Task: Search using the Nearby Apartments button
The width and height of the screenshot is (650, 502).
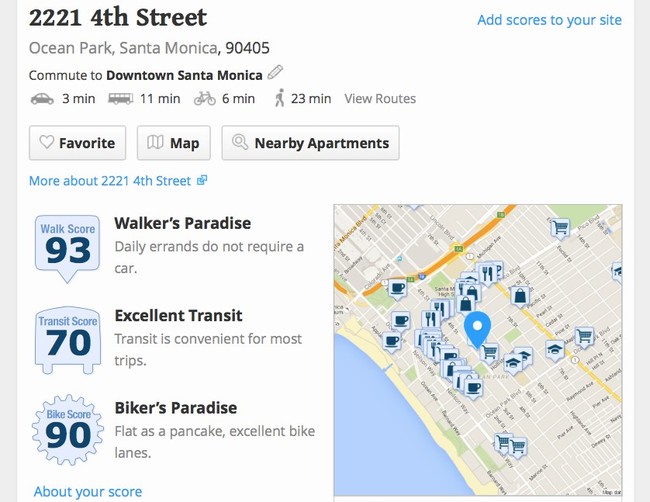Action: pos(310,143)
